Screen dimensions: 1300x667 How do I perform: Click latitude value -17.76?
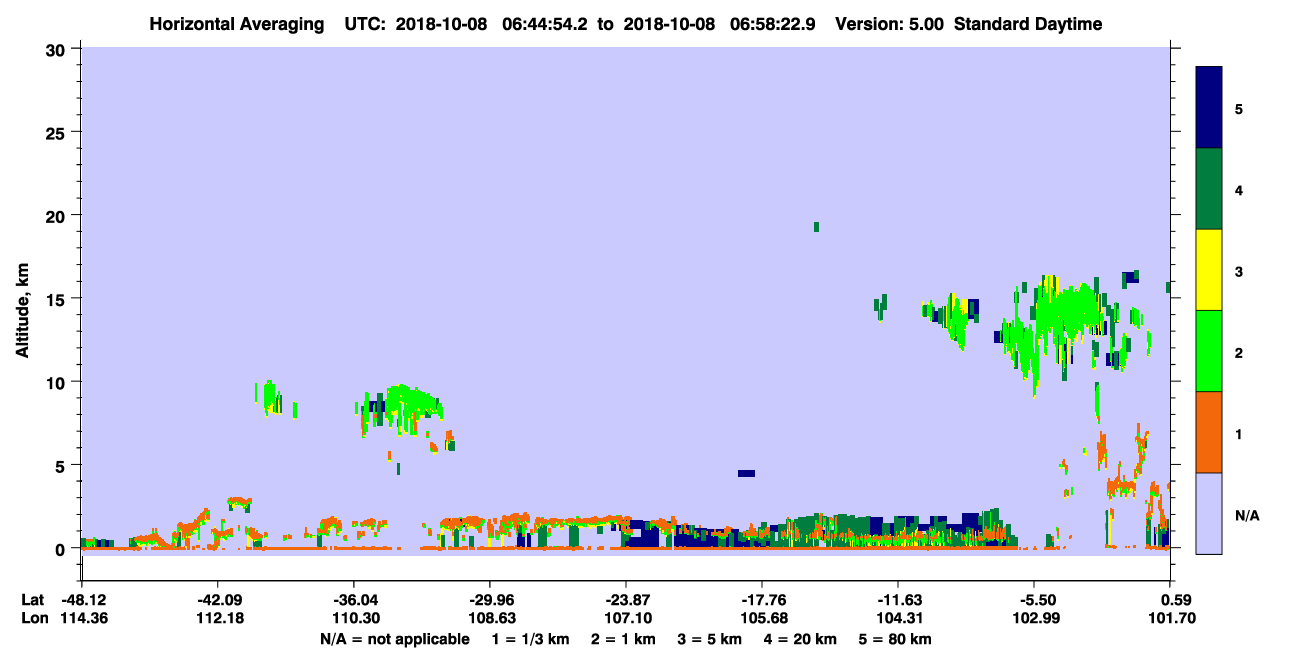[762, 600]
